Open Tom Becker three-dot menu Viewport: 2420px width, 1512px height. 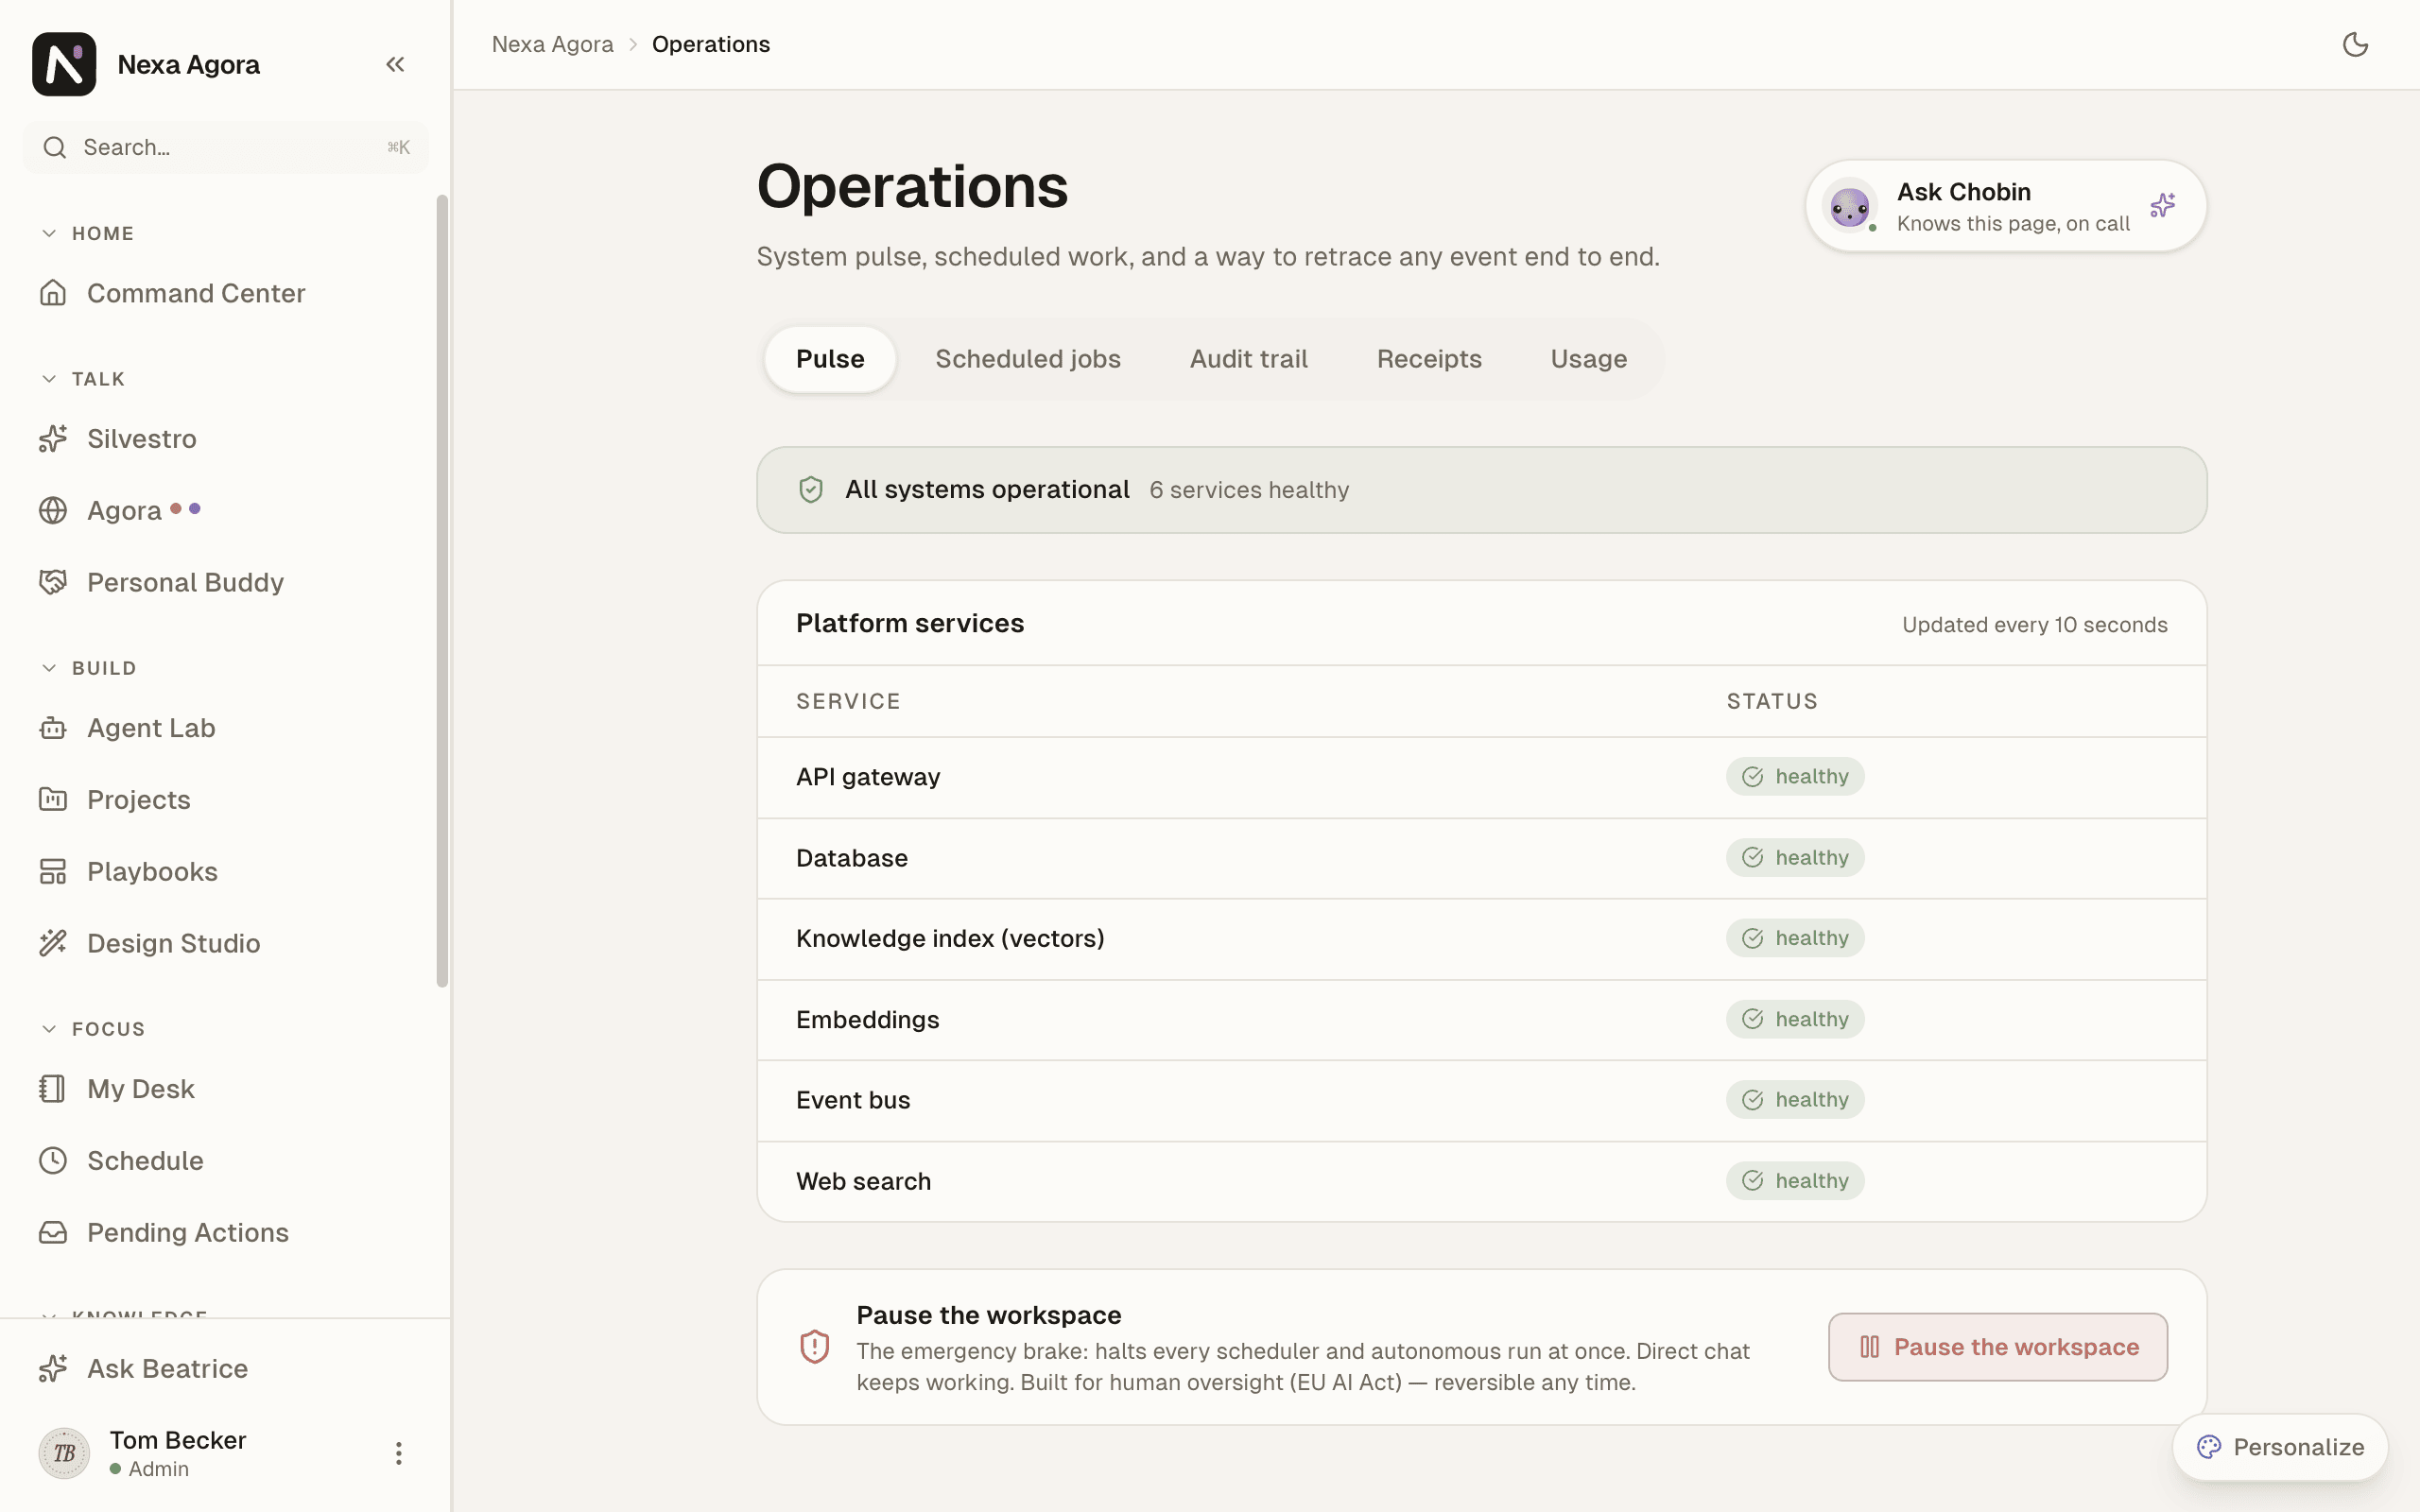[x=398, y=1453]
